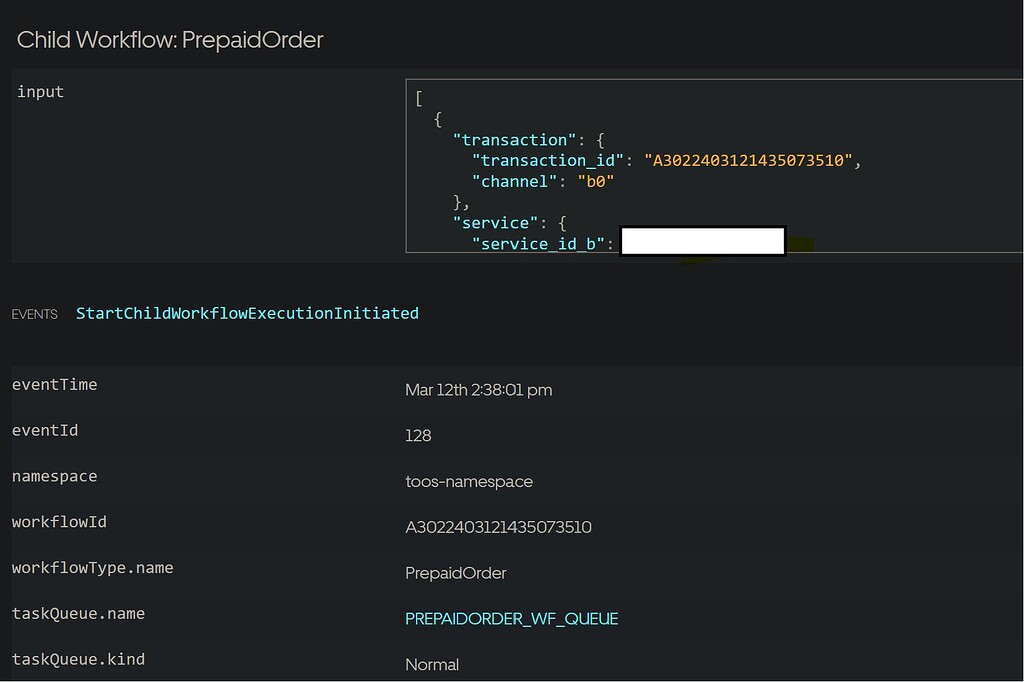
Task: Select the taskQueue.kind value Normal
Action: pyautogui.click(x=432, y=664)
